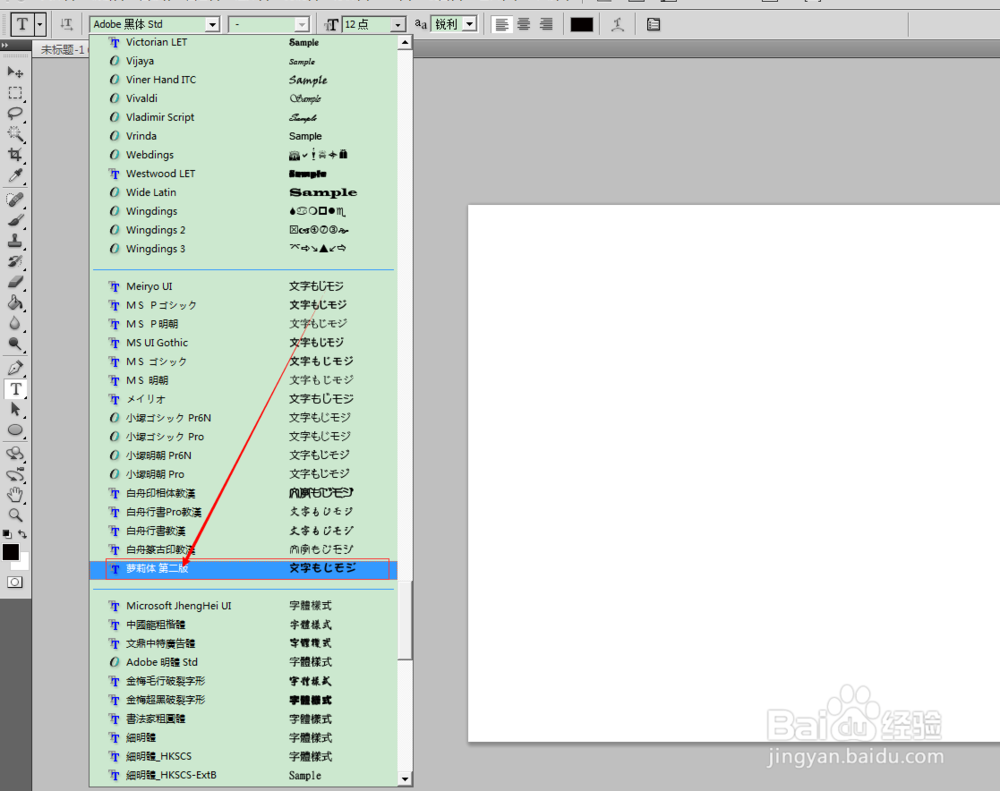Open the Character and Paragraph panel icon
The image size is (1000, 791).
653,24
